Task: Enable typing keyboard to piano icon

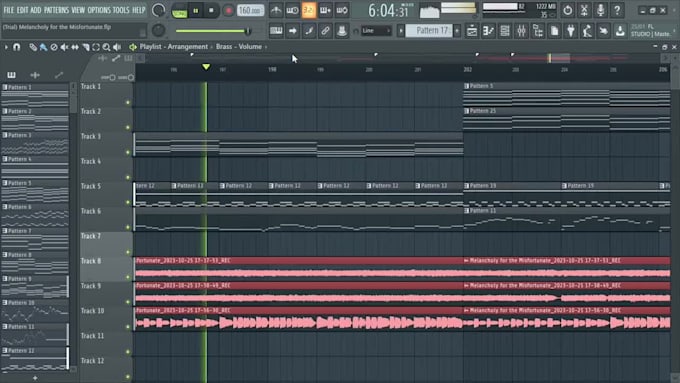Action: tap(276, 31)
